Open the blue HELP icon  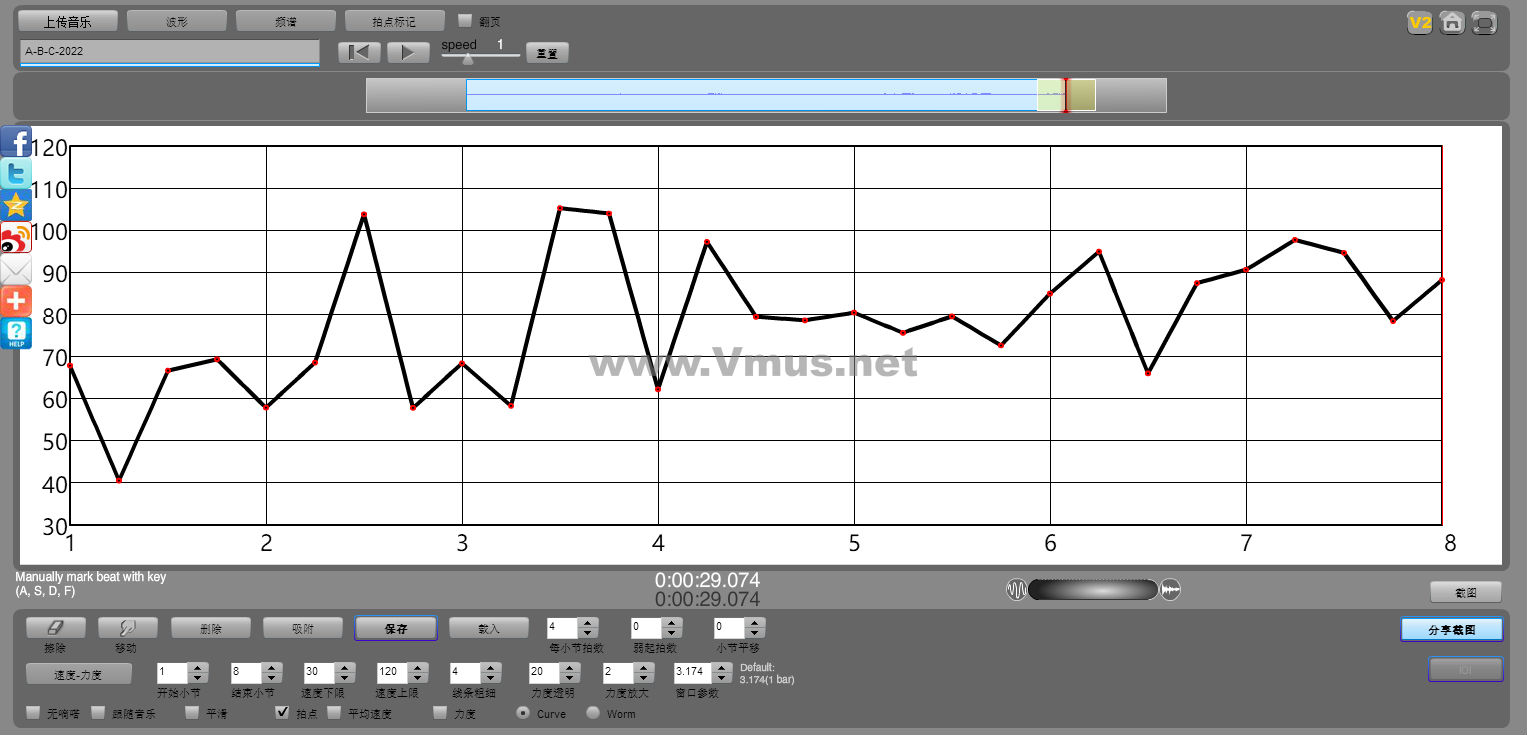[x=16, y=334]
